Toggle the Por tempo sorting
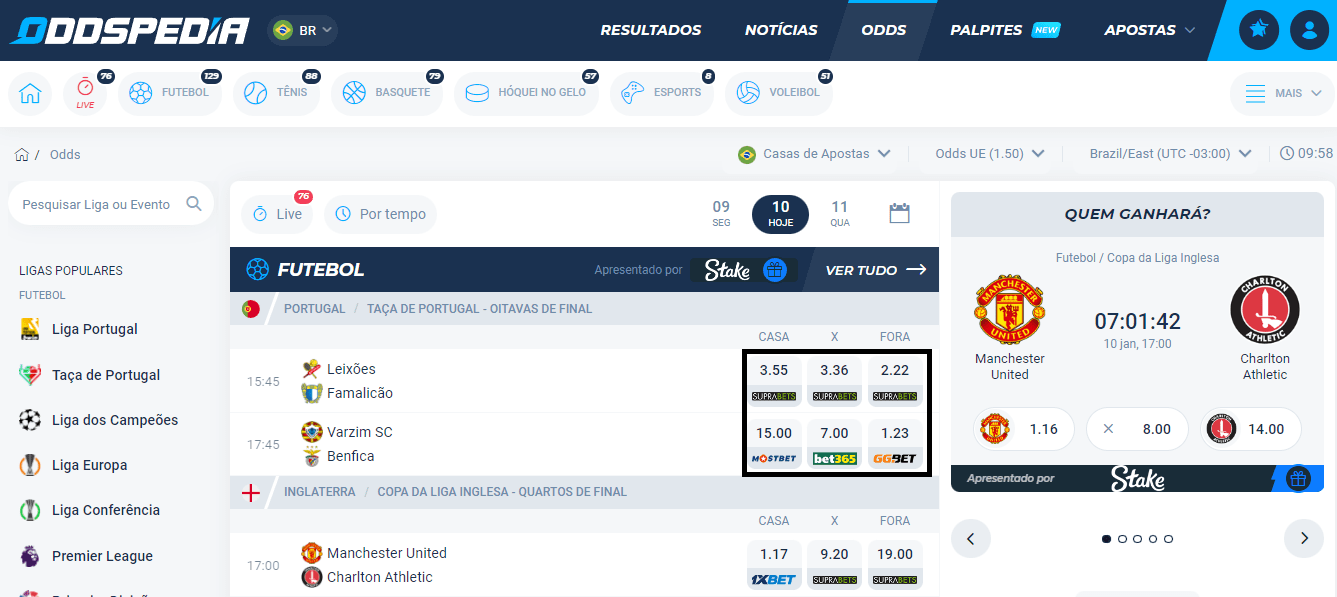 click(x=380, y=214)
